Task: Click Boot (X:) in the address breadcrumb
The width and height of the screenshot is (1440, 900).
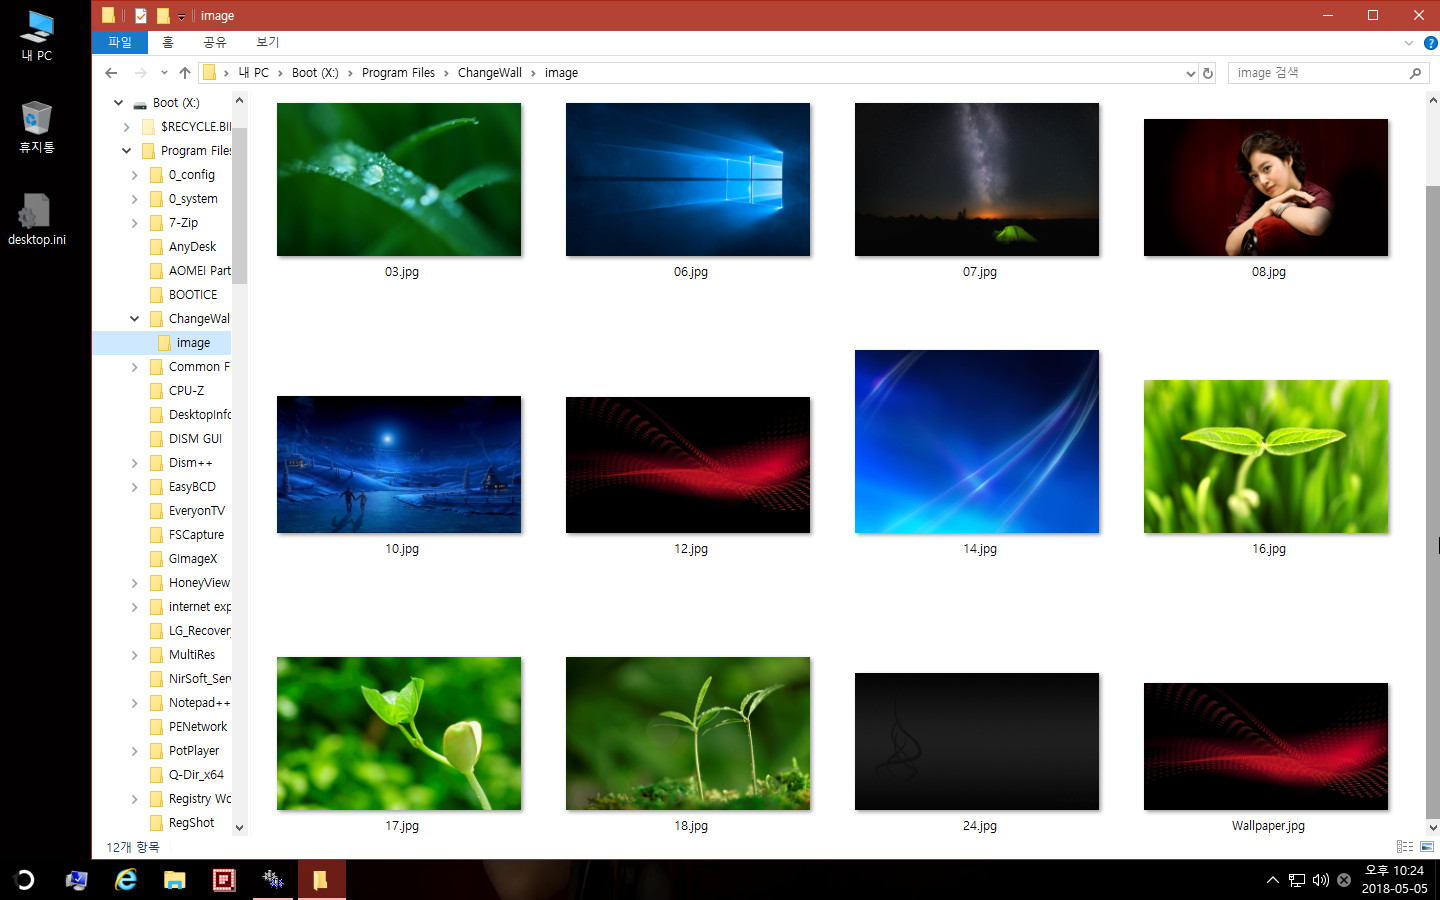Action: pos(315,73)
